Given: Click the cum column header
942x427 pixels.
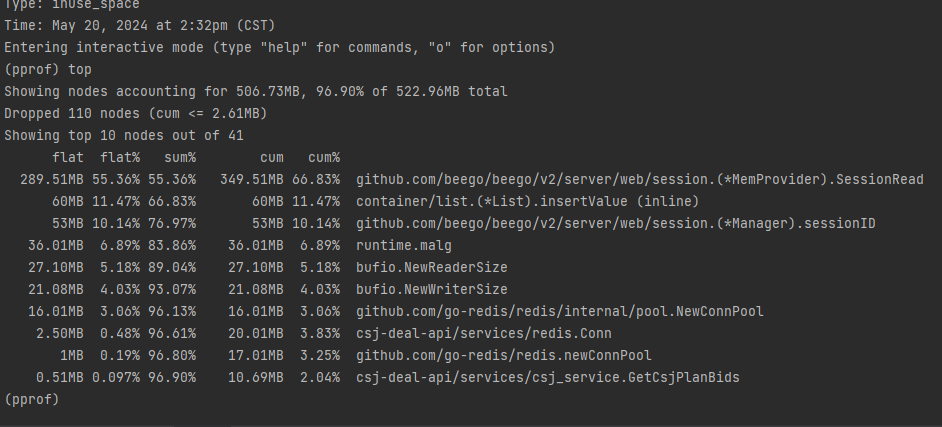Looking at the screenshot, I should click(x=272, y=157).
